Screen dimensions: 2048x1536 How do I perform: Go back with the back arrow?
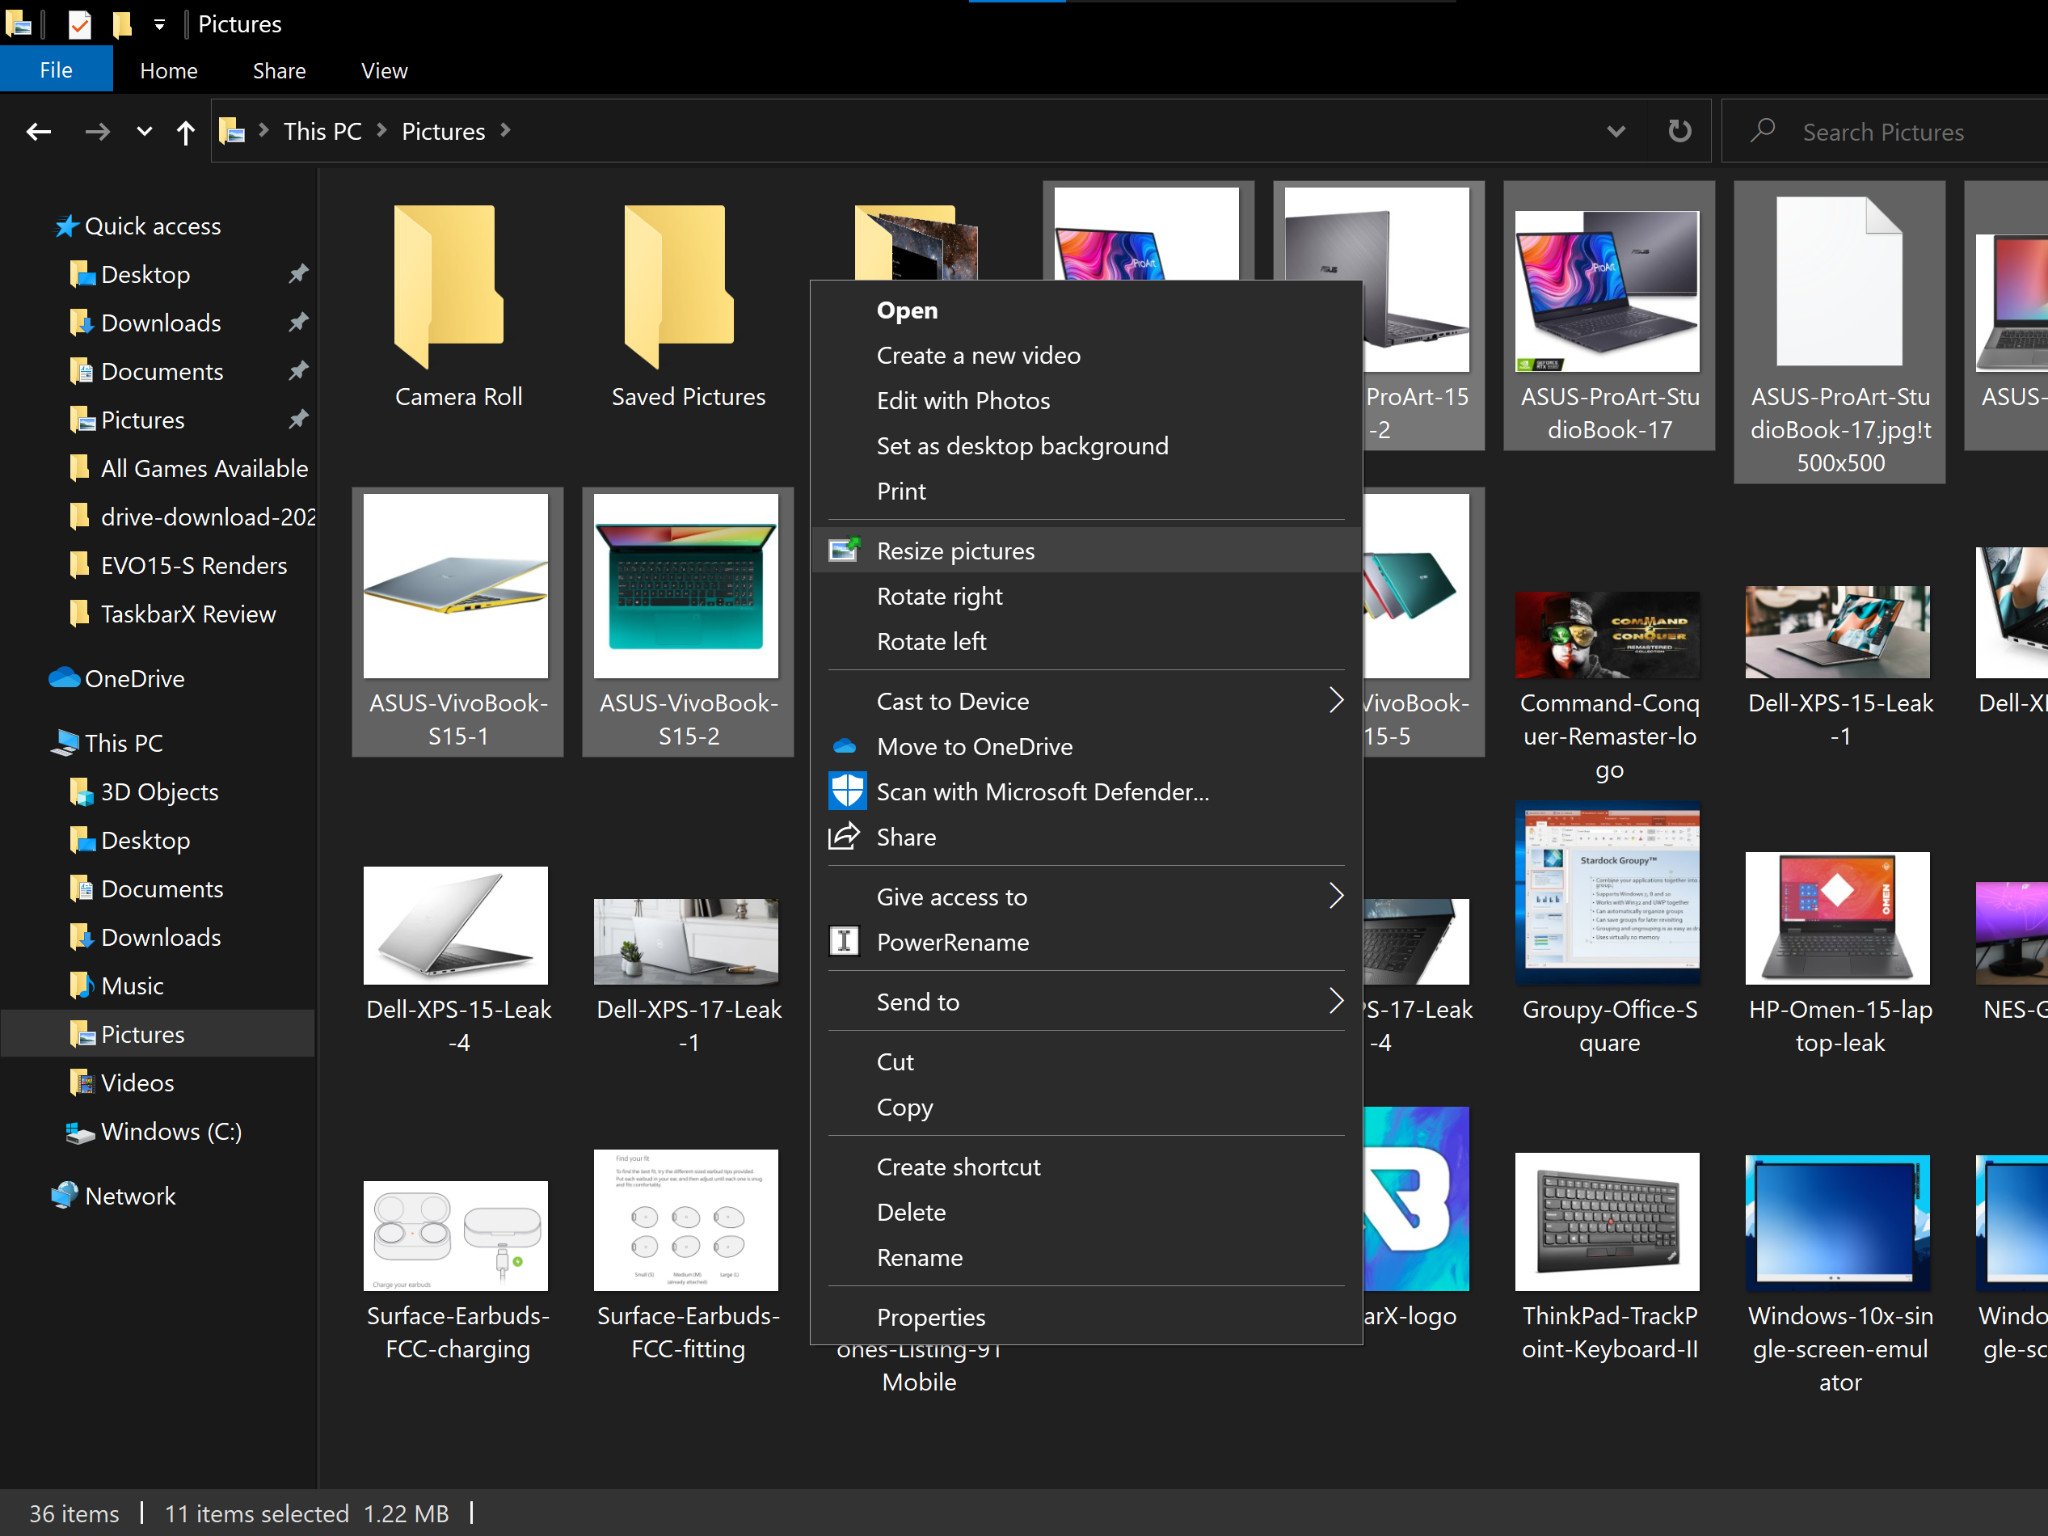click(39, 131)
